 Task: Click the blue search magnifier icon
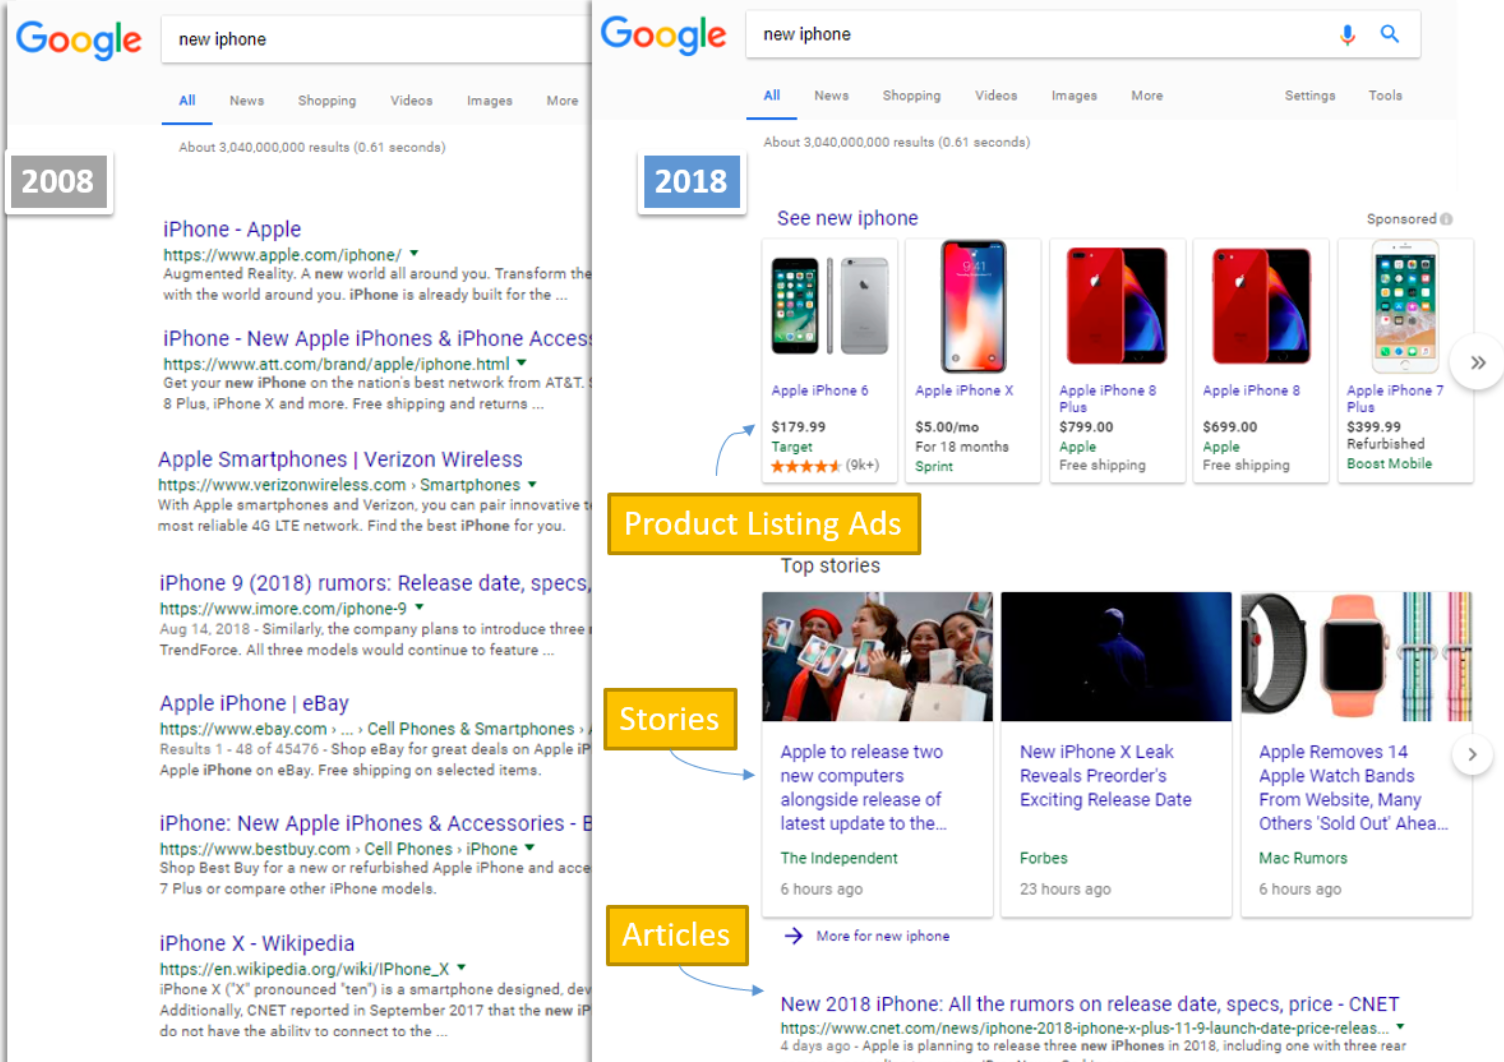(1389, 34)
